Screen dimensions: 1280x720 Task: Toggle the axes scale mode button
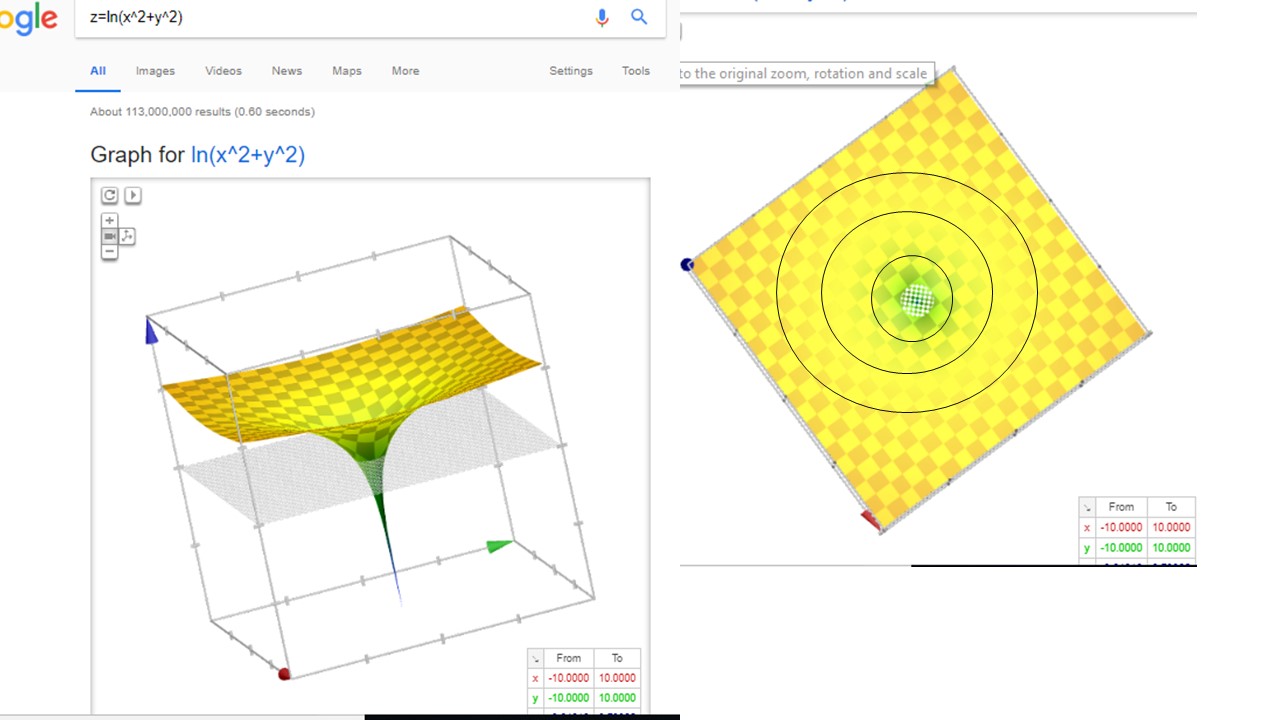coord(127,236)
